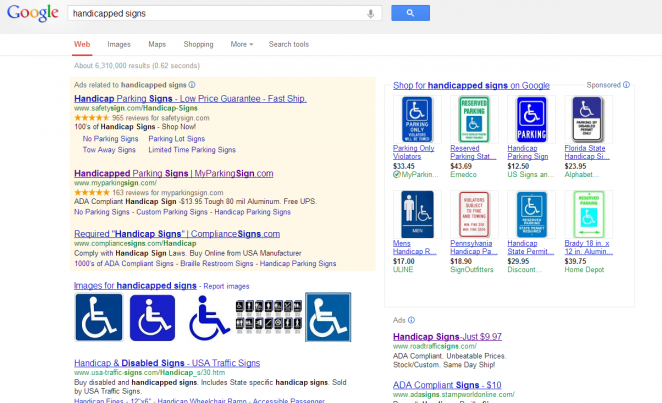Open Search tools options
662x403 pixels.
click(x=289, y=44)
